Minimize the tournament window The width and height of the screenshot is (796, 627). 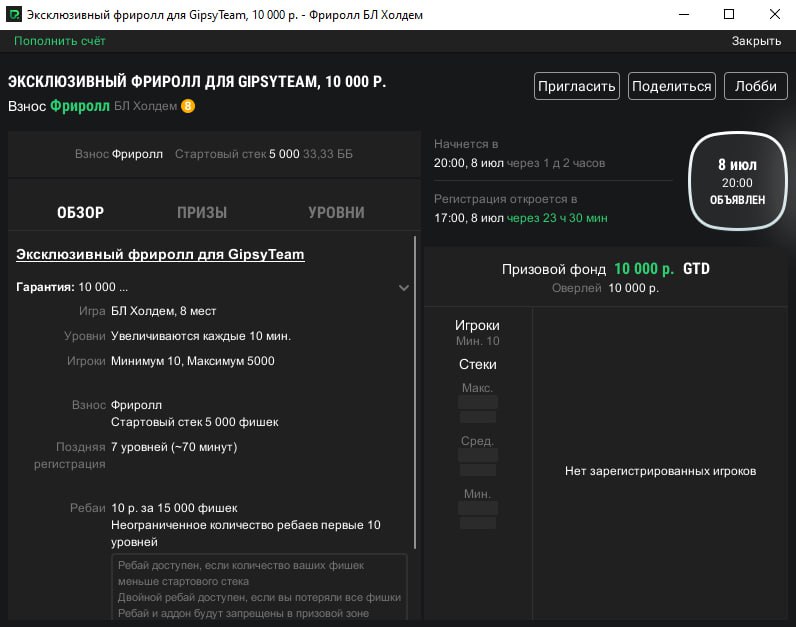point(684,14)
